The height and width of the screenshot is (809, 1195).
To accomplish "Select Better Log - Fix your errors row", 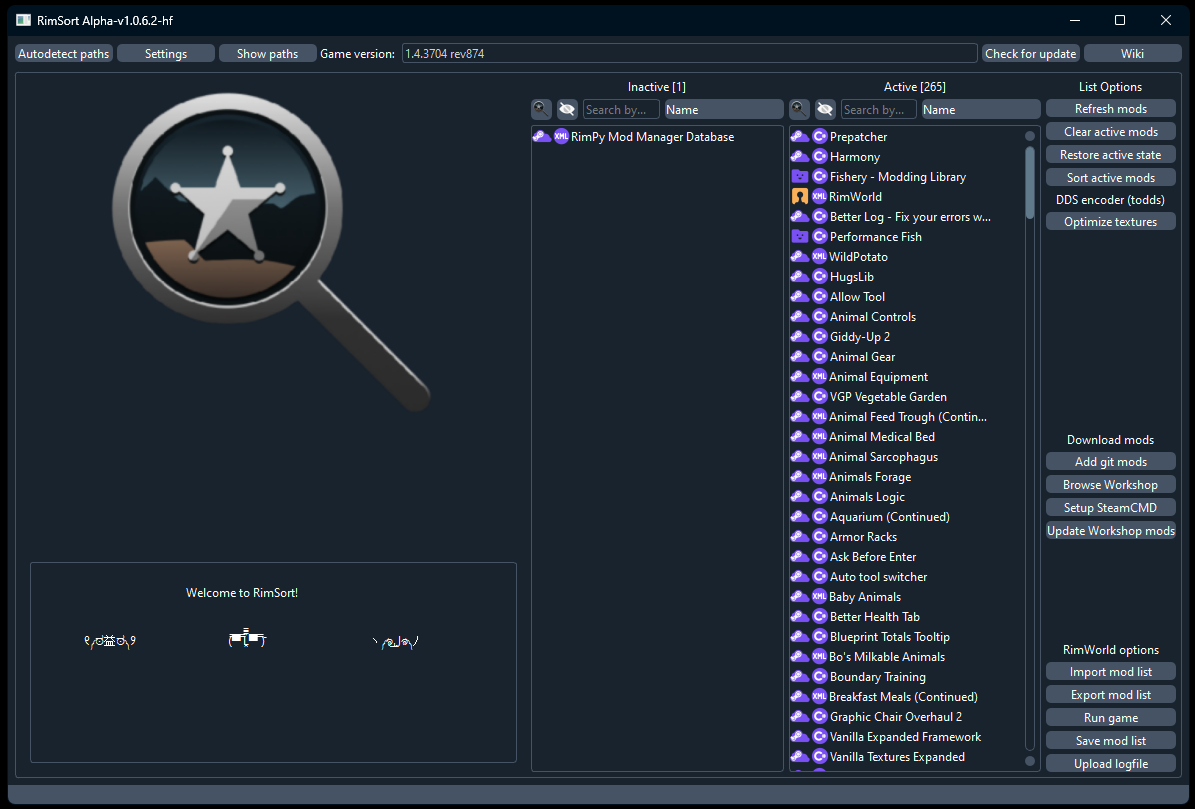I will click(x=907, y=216).
